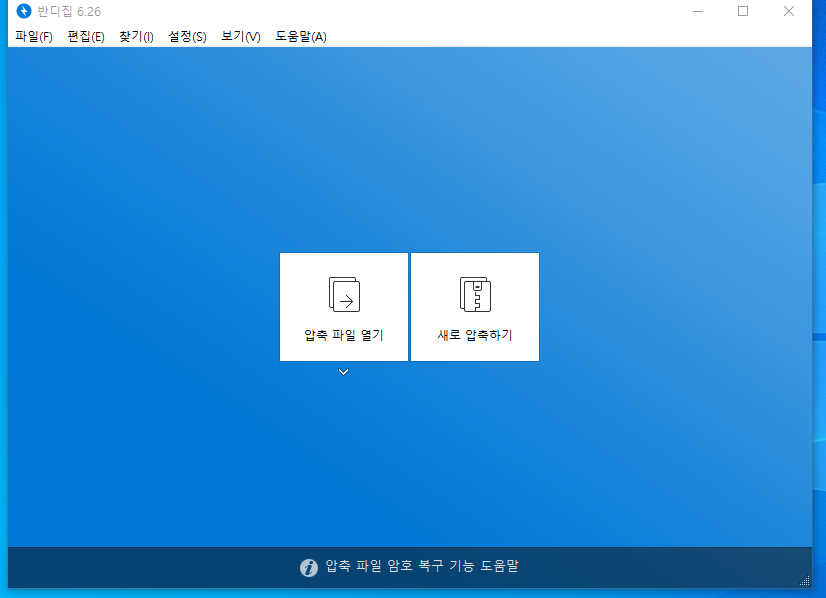Open the 설정(S) menu
The height and width of the screenshot is (598, 826).
[187, 36]
